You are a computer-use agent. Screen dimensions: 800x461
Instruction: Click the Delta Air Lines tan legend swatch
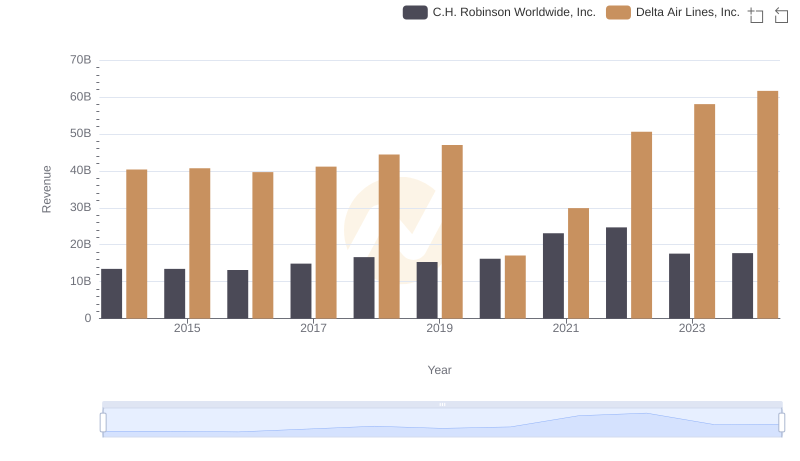tap(618, 12)
